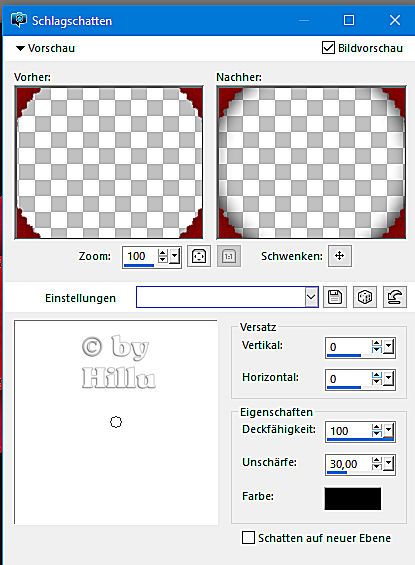Click the shadow offset crosshair handle
Image resolution: width=415 pixels, height=565 pixels.
point(116,422)
